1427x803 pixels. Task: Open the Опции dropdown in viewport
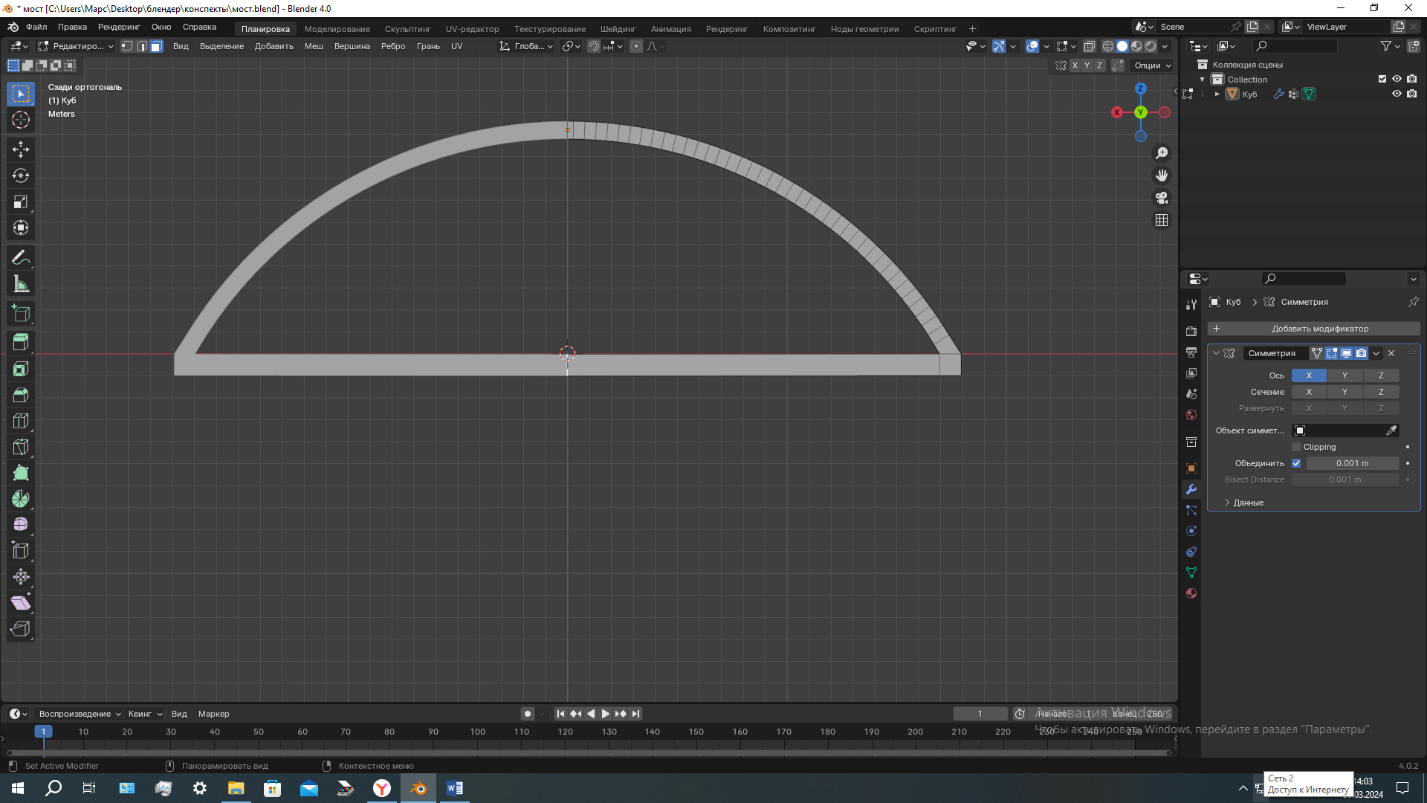[1151, 65]
